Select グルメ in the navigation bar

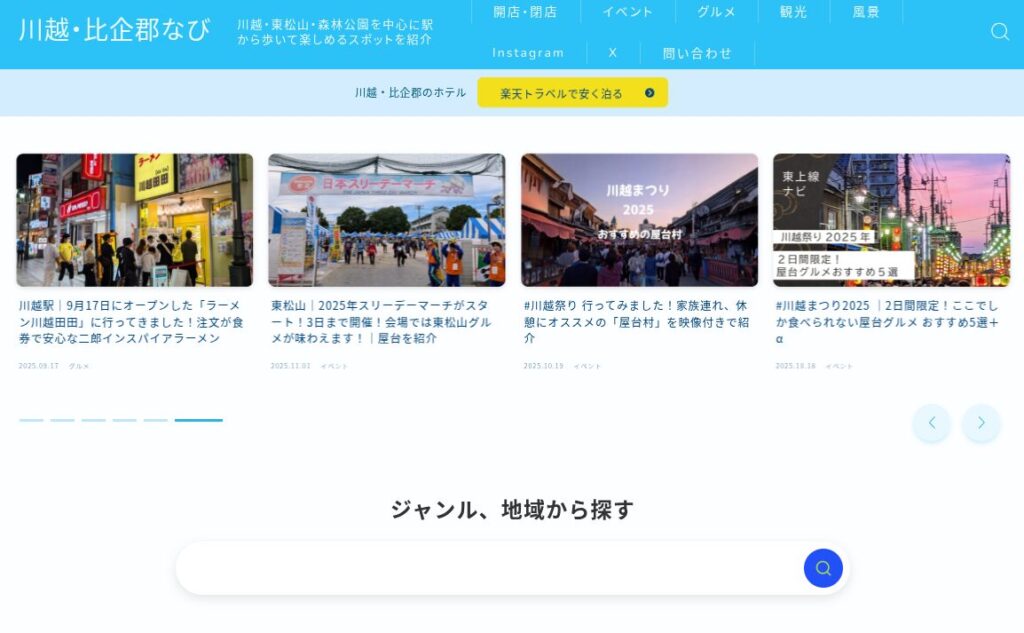716,12
